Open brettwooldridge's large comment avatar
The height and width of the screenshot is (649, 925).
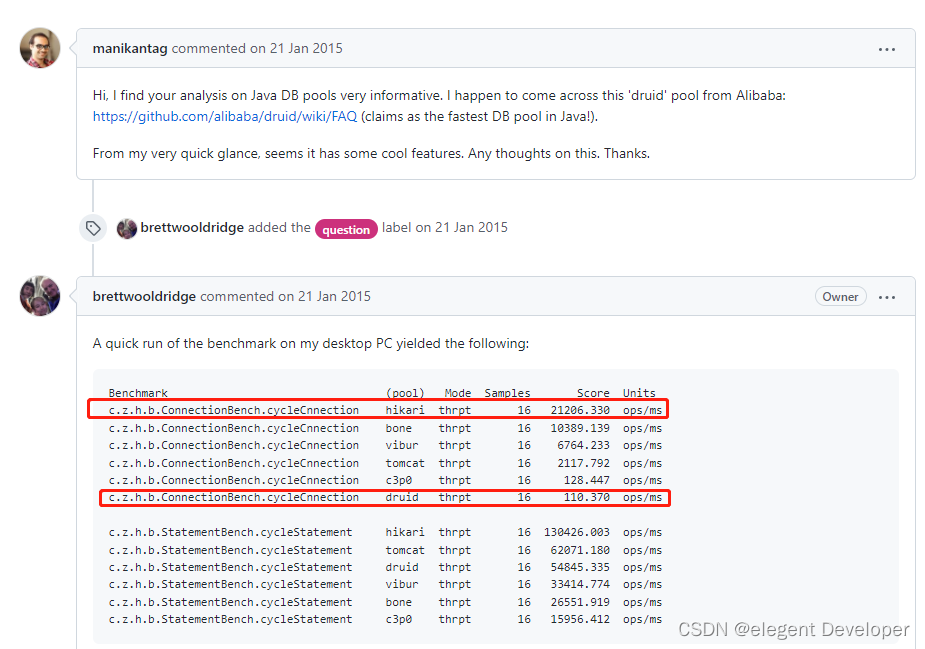[40, 296]
